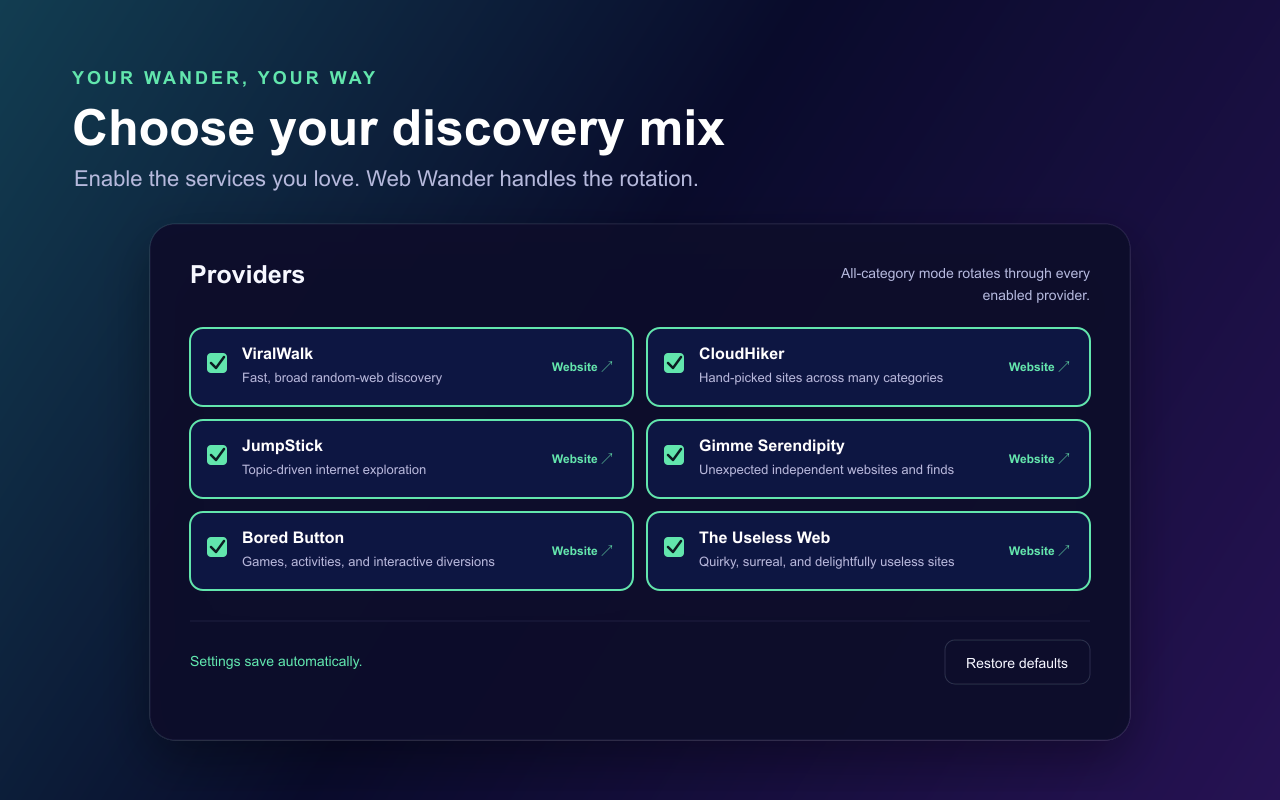Viewport: 1280px width, 800px height.
Task: Click 'Choose your discovery mix' heading
Action: 399,129
